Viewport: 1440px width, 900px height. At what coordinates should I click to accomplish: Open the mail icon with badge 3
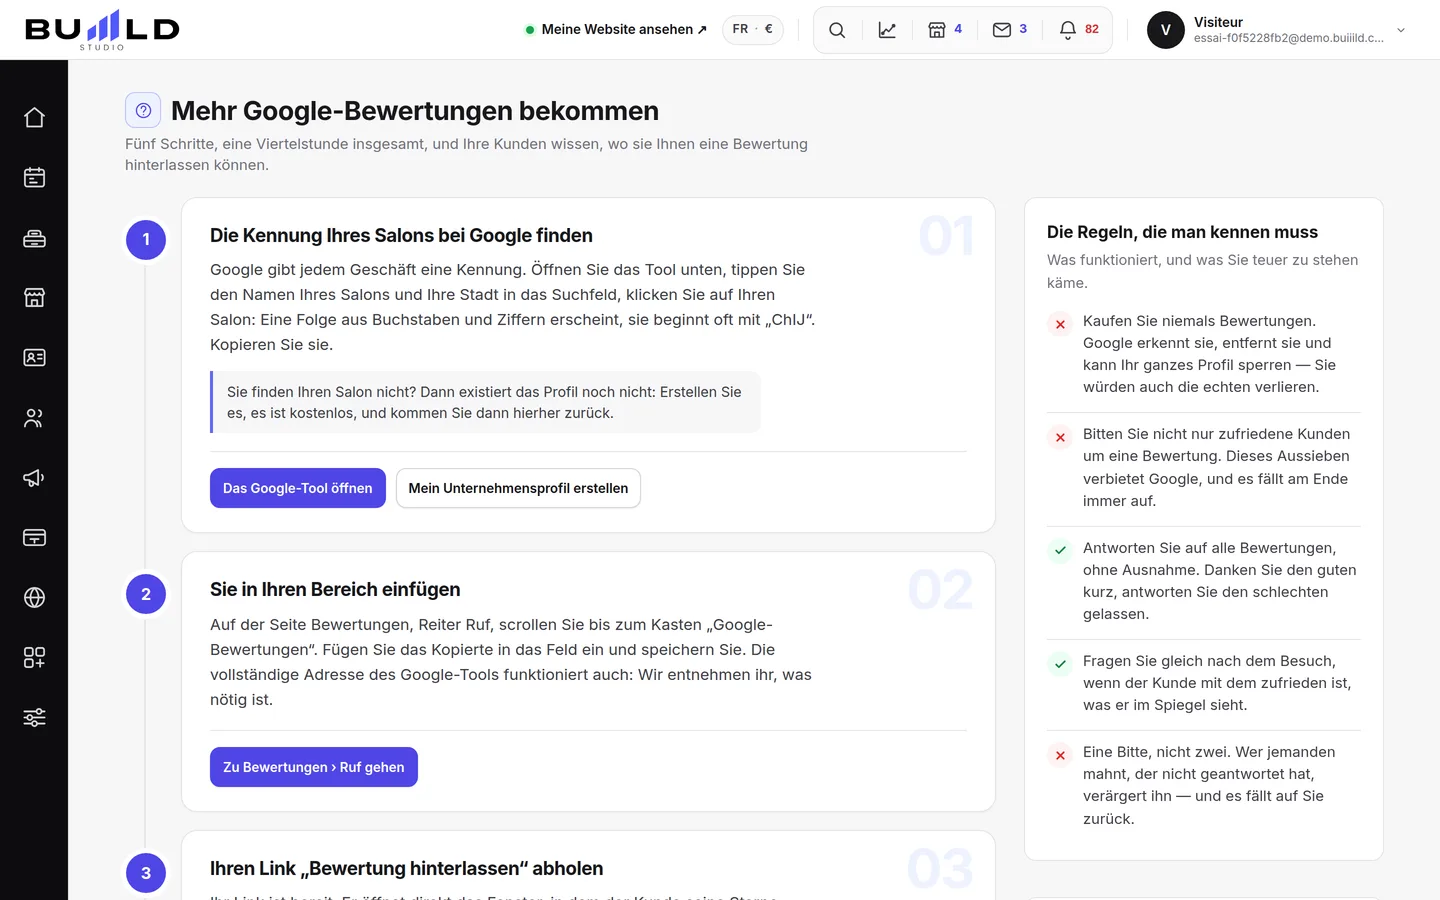click(1010, 30)
